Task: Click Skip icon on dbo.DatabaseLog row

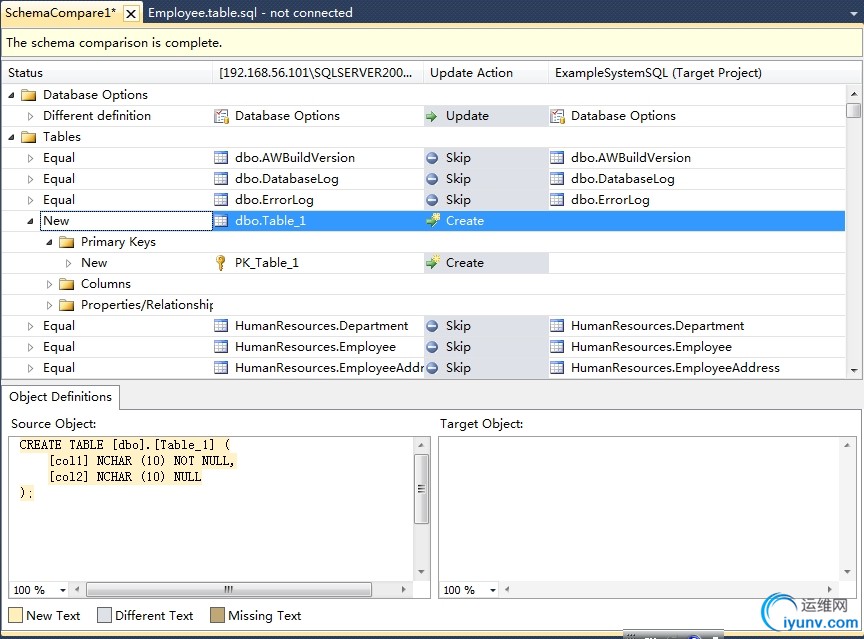Action: 433,179
